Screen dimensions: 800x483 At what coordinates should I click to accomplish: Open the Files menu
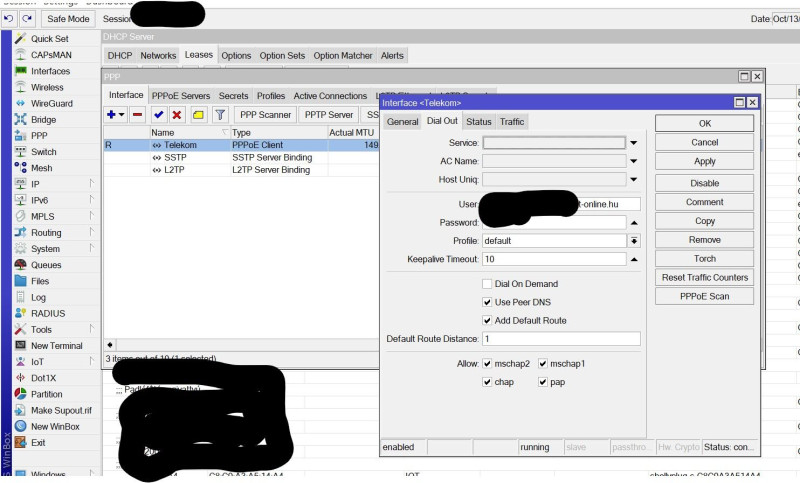click(40, 281)
